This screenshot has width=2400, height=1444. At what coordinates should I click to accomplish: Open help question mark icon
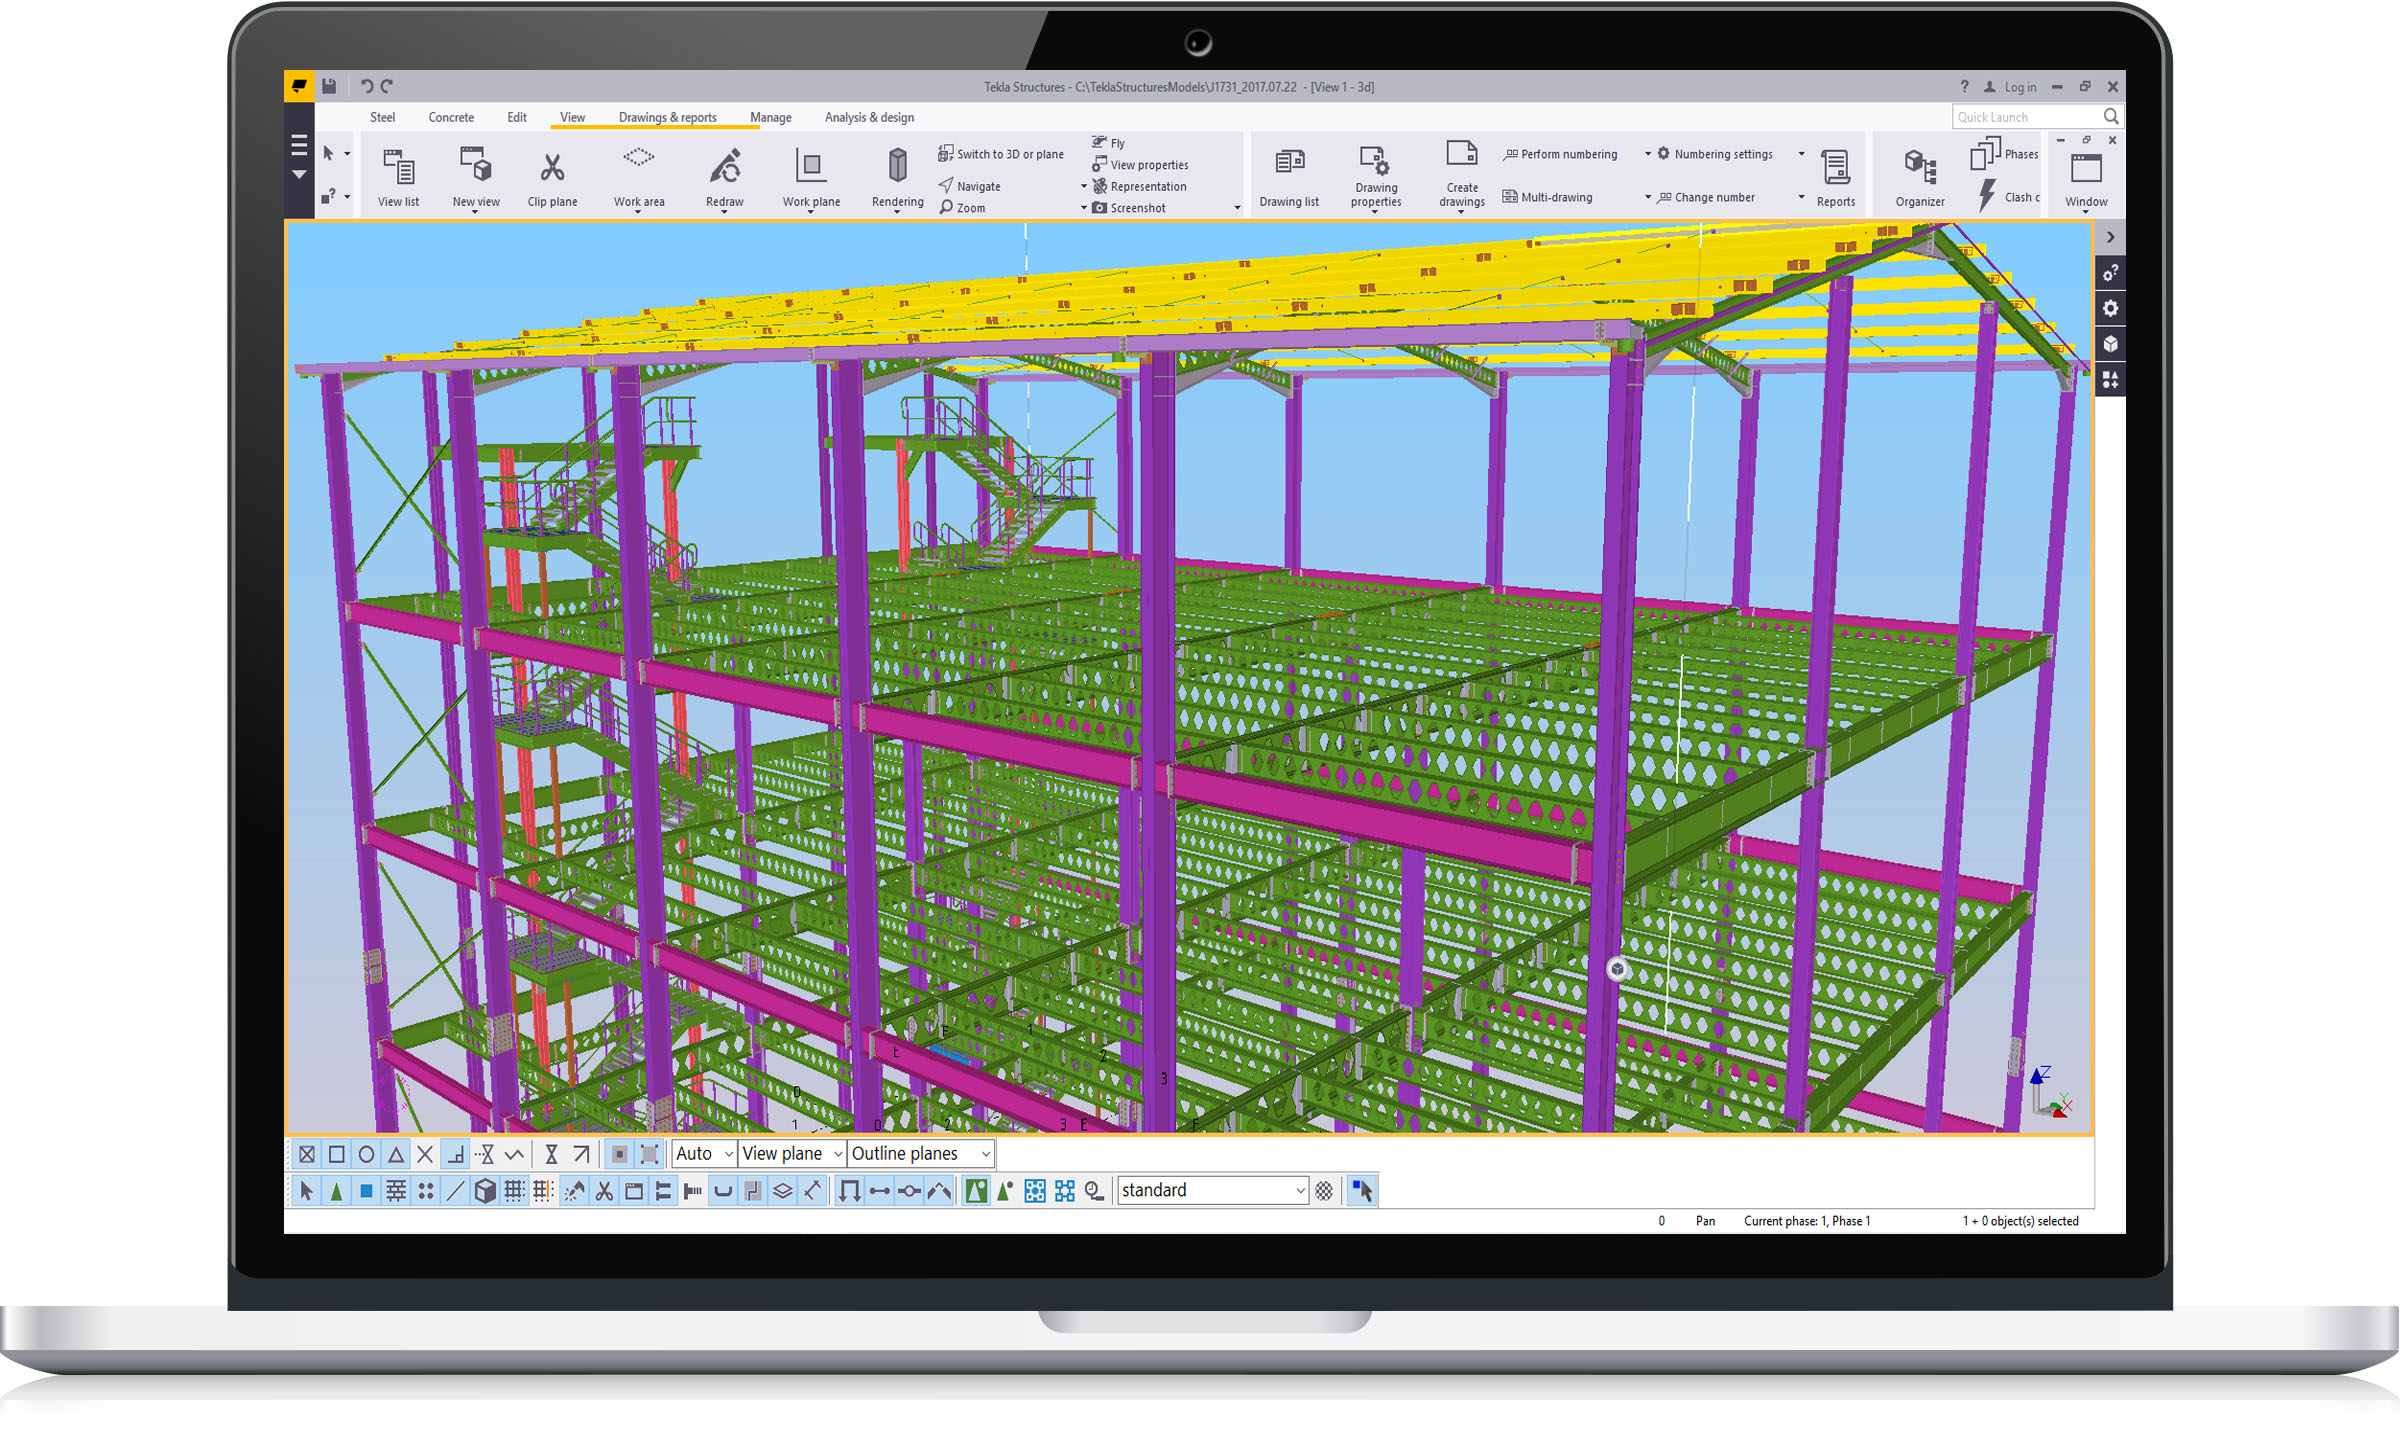coord(1964,87)
